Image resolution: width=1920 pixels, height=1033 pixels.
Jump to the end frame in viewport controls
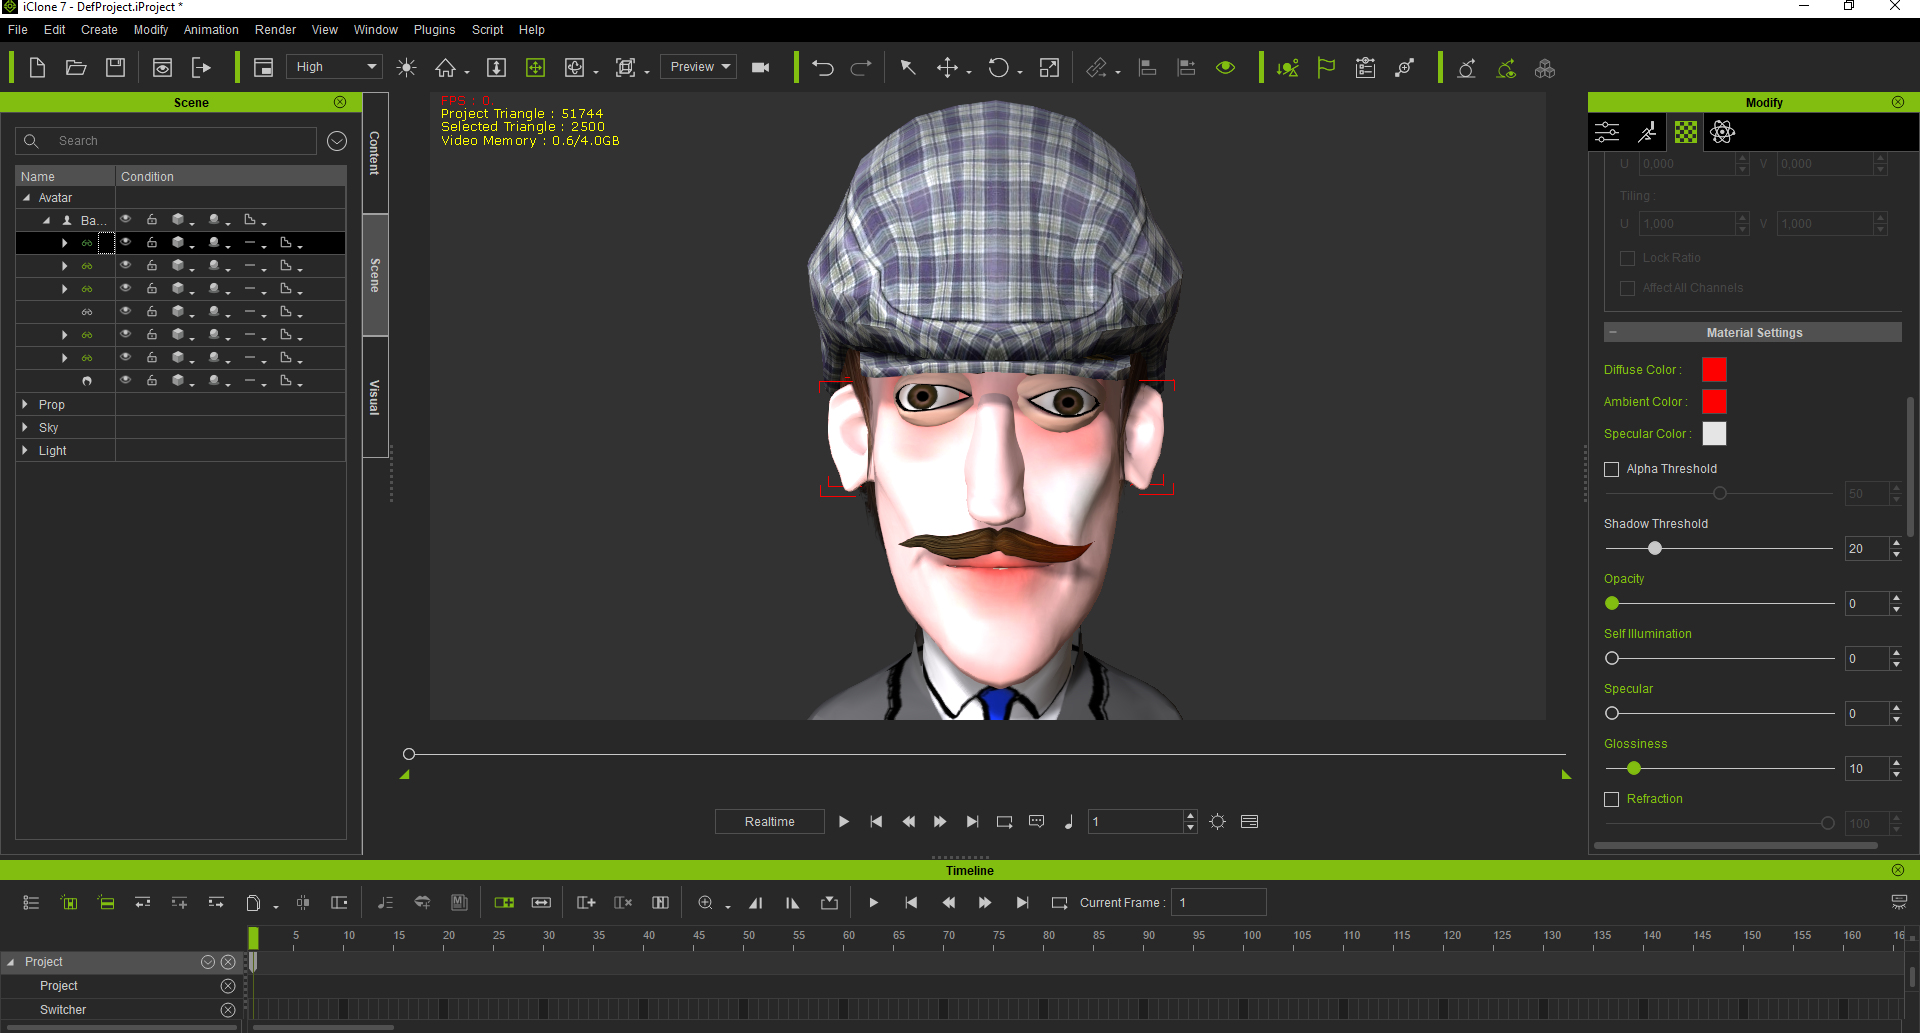click(x=972, y=822)
